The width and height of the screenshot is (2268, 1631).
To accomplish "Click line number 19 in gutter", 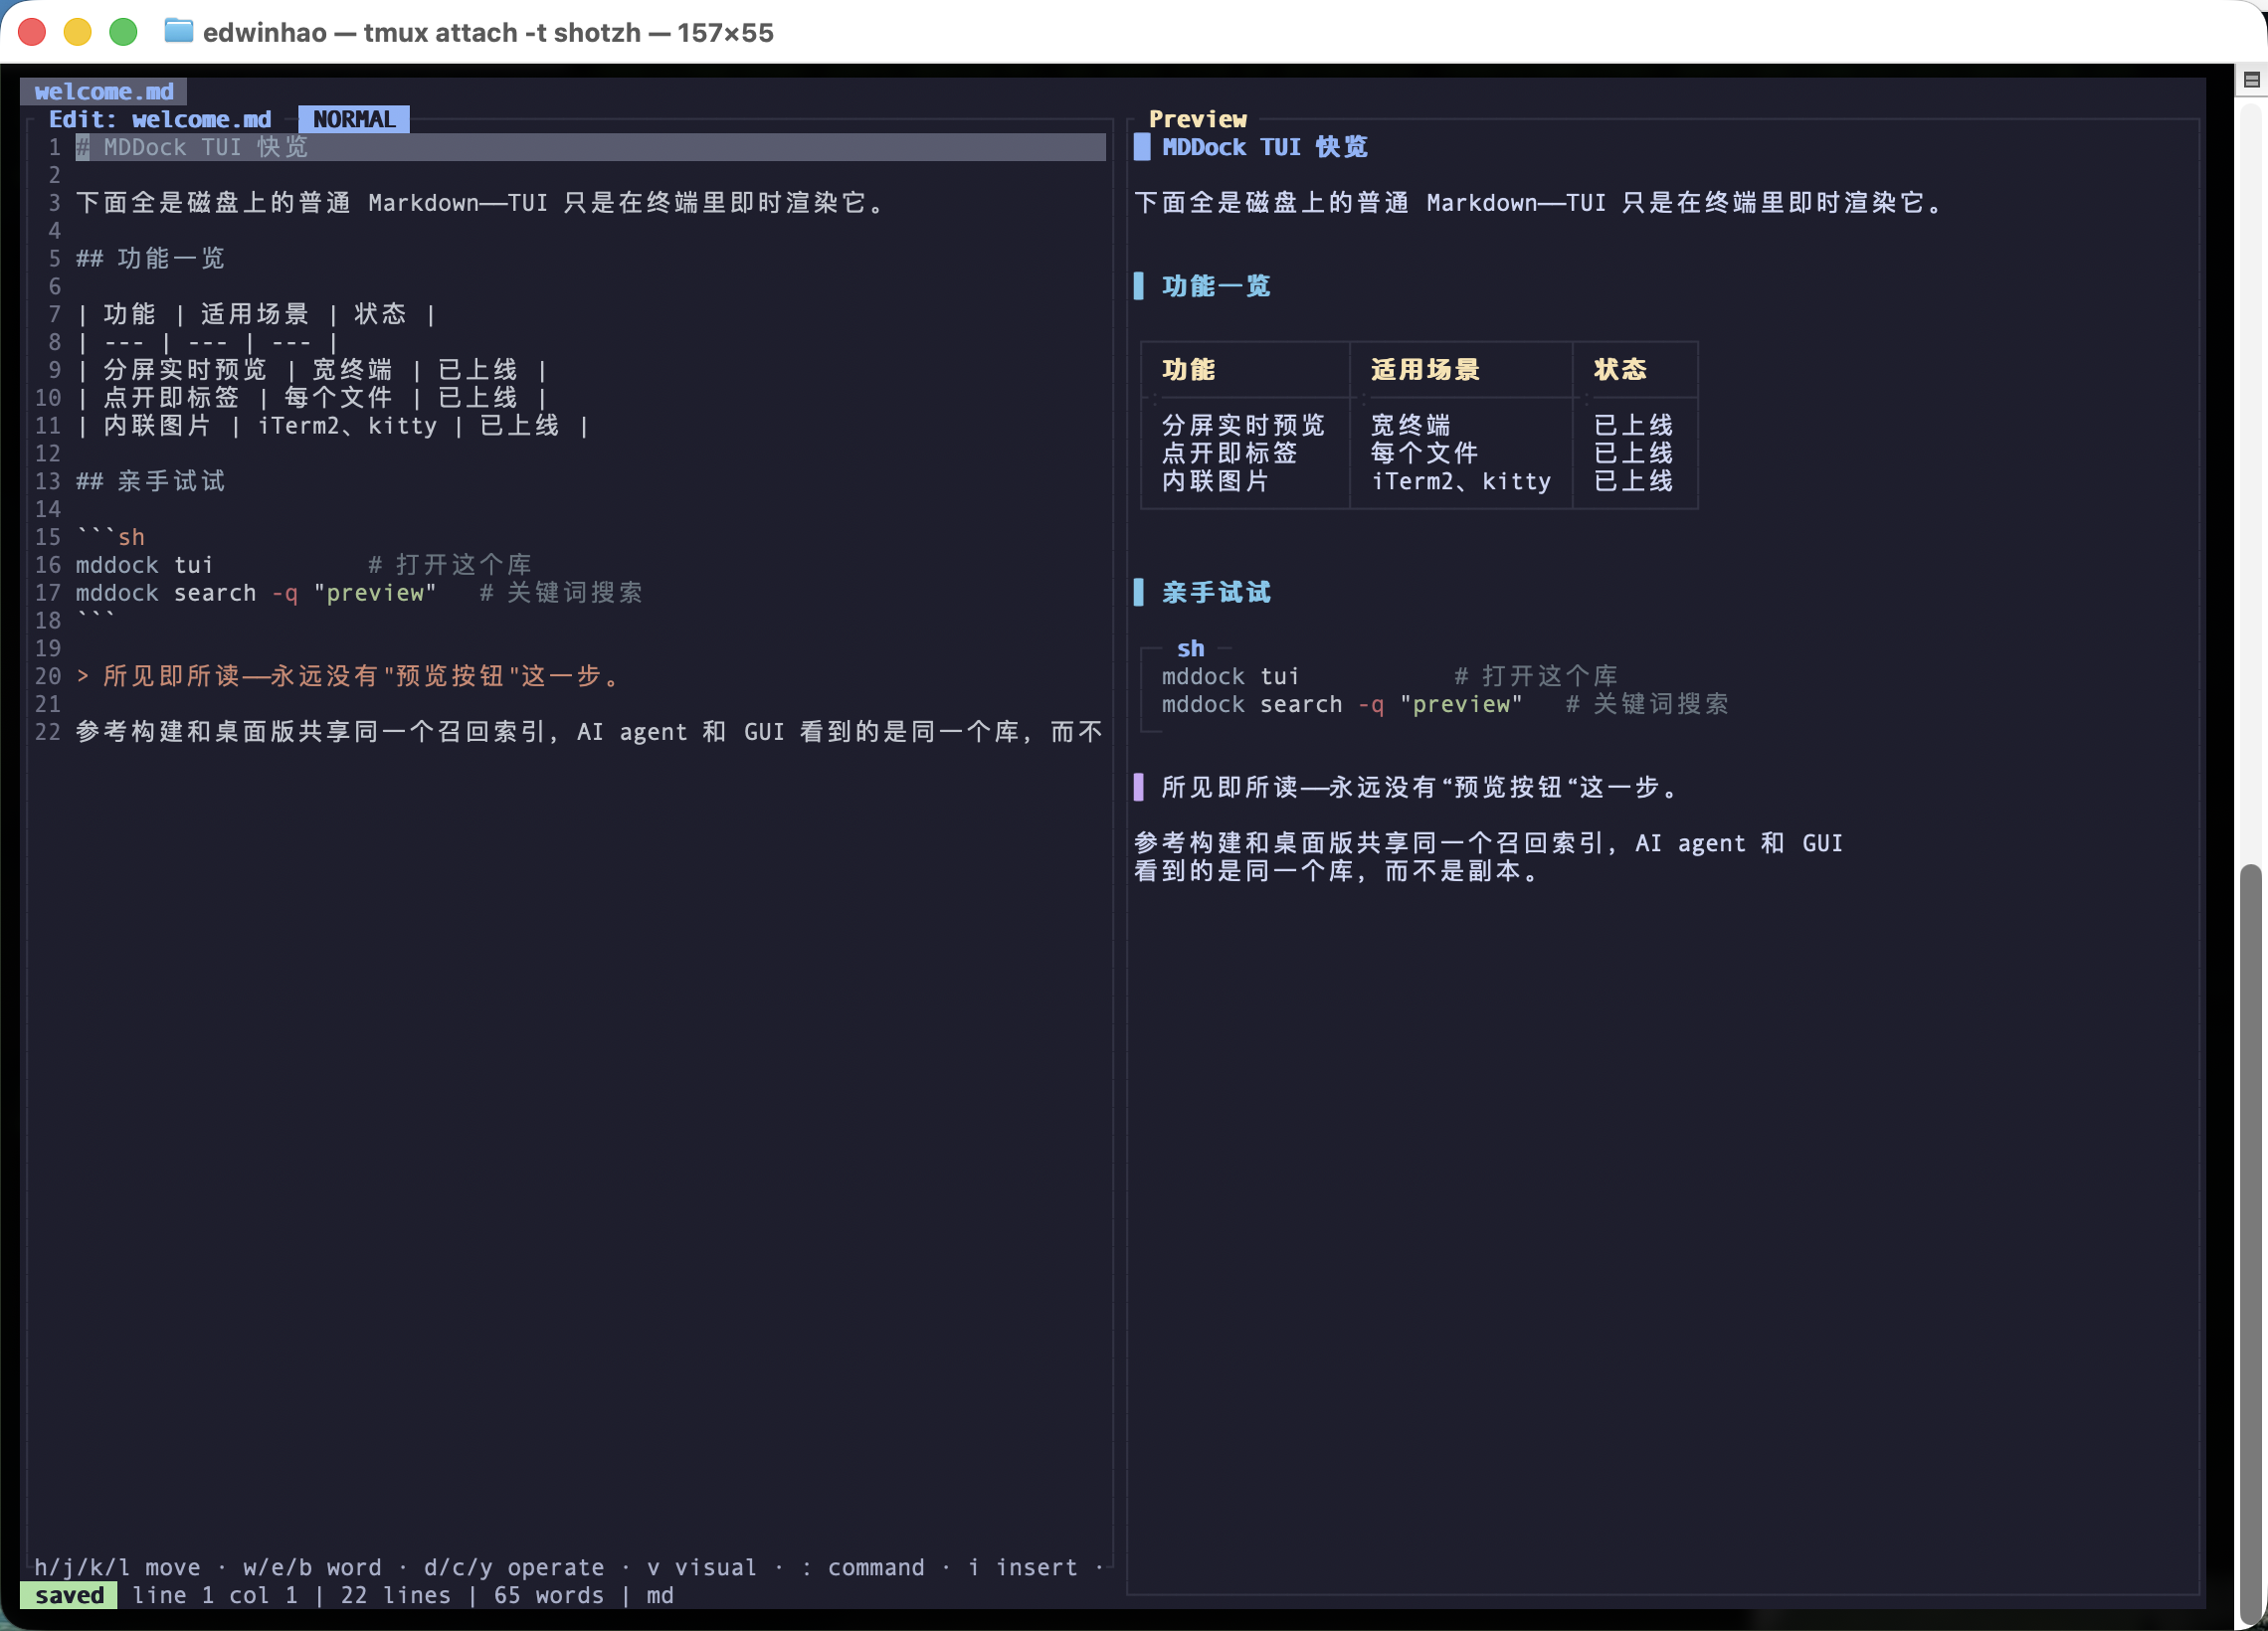I will (x=48, y=648).
